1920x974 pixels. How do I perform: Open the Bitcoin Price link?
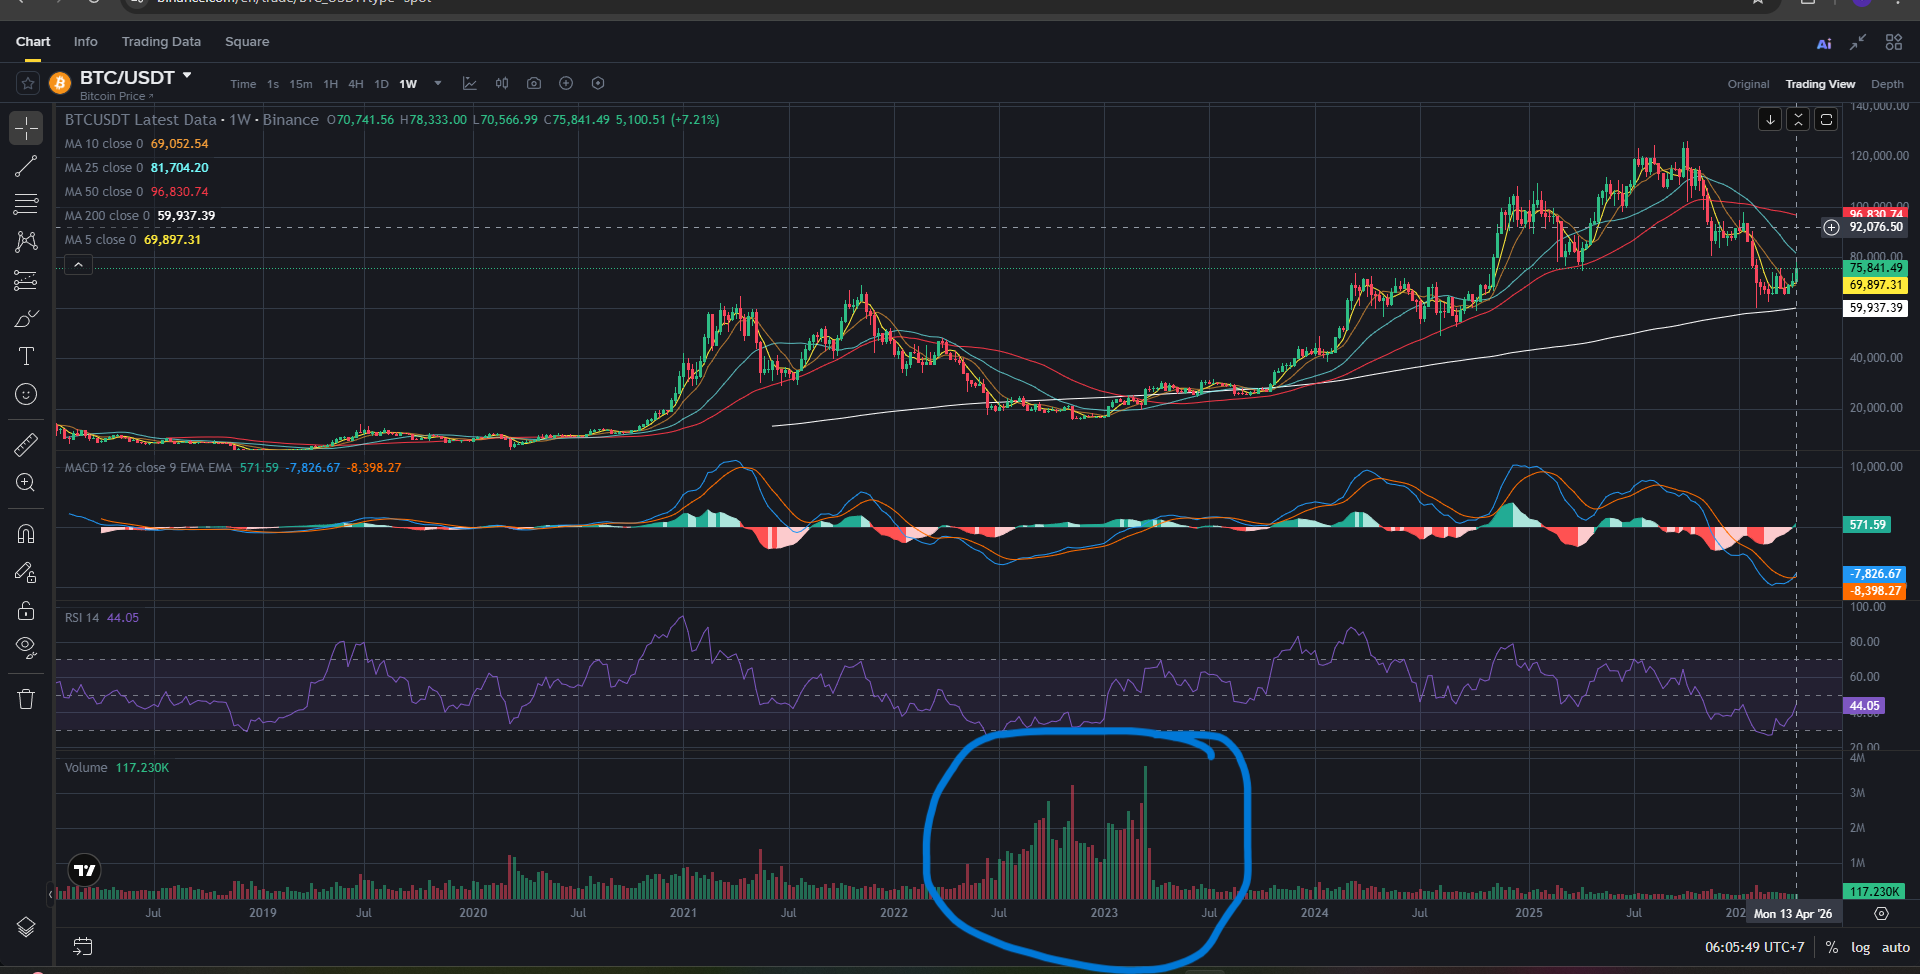[x=116, y=96]
